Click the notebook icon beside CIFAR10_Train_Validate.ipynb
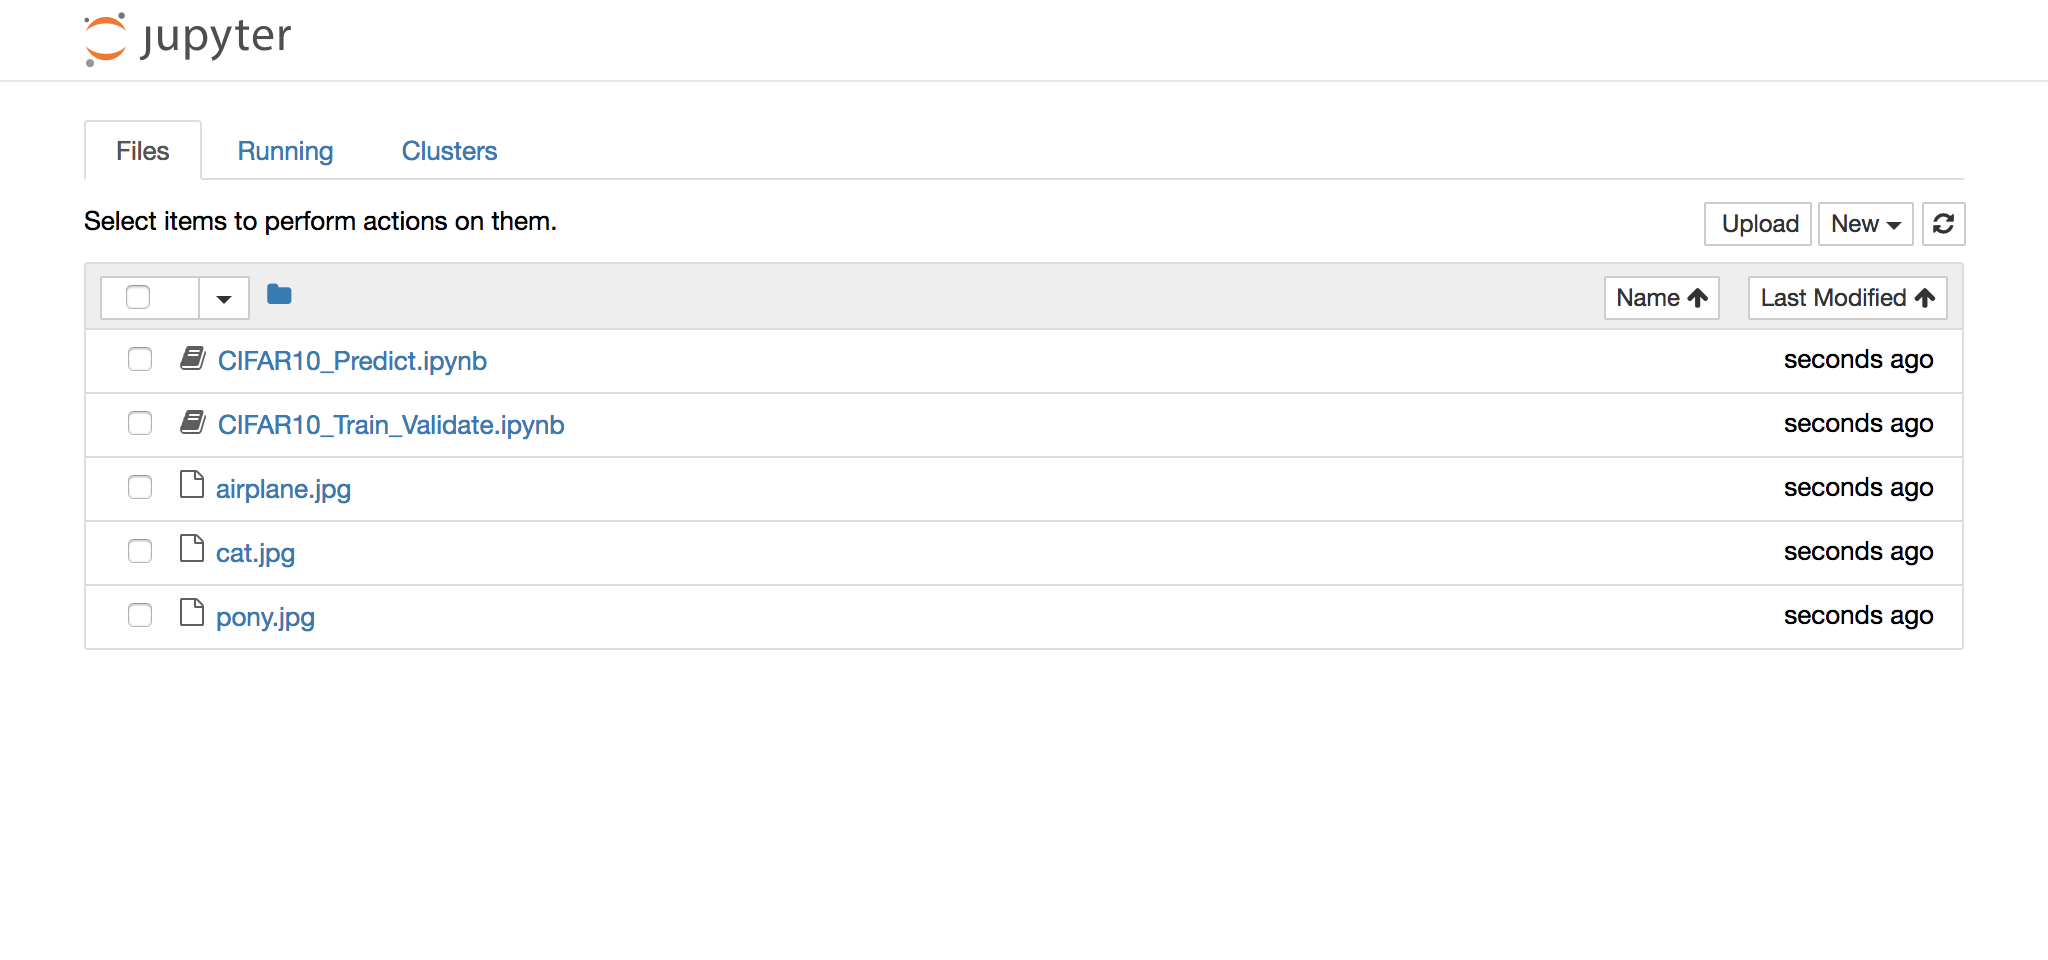 click(x=192, y=422)
